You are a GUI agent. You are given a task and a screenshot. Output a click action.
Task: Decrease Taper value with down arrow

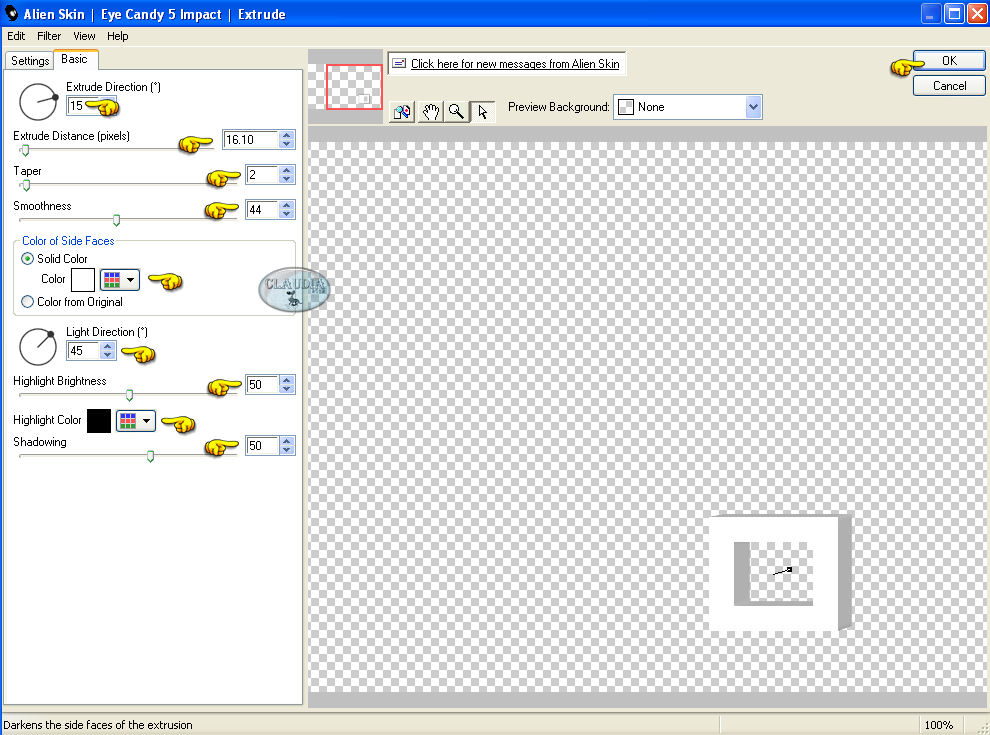click(287, 179)
